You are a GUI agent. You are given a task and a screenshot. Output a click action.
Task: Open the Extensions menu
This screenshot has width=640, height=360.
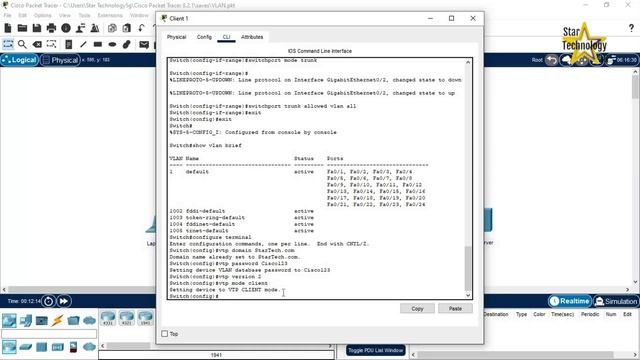[x=110, y=15]
